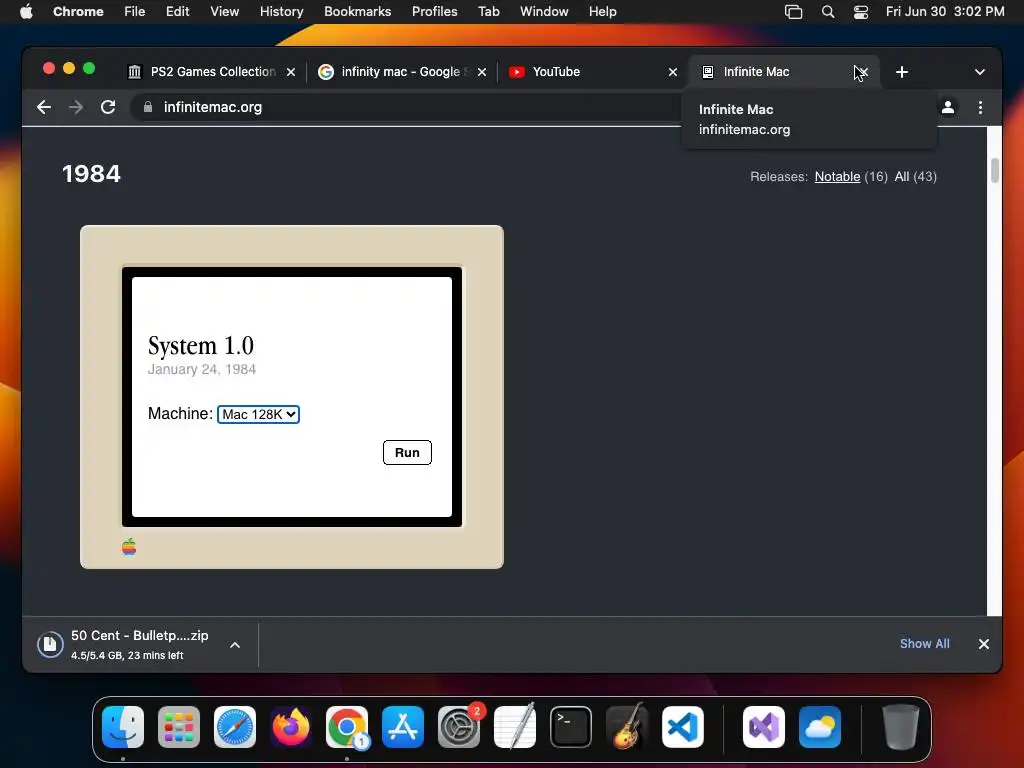Open TextEdit from the Dock
1024x768 pixels.
tap(515, 727)
